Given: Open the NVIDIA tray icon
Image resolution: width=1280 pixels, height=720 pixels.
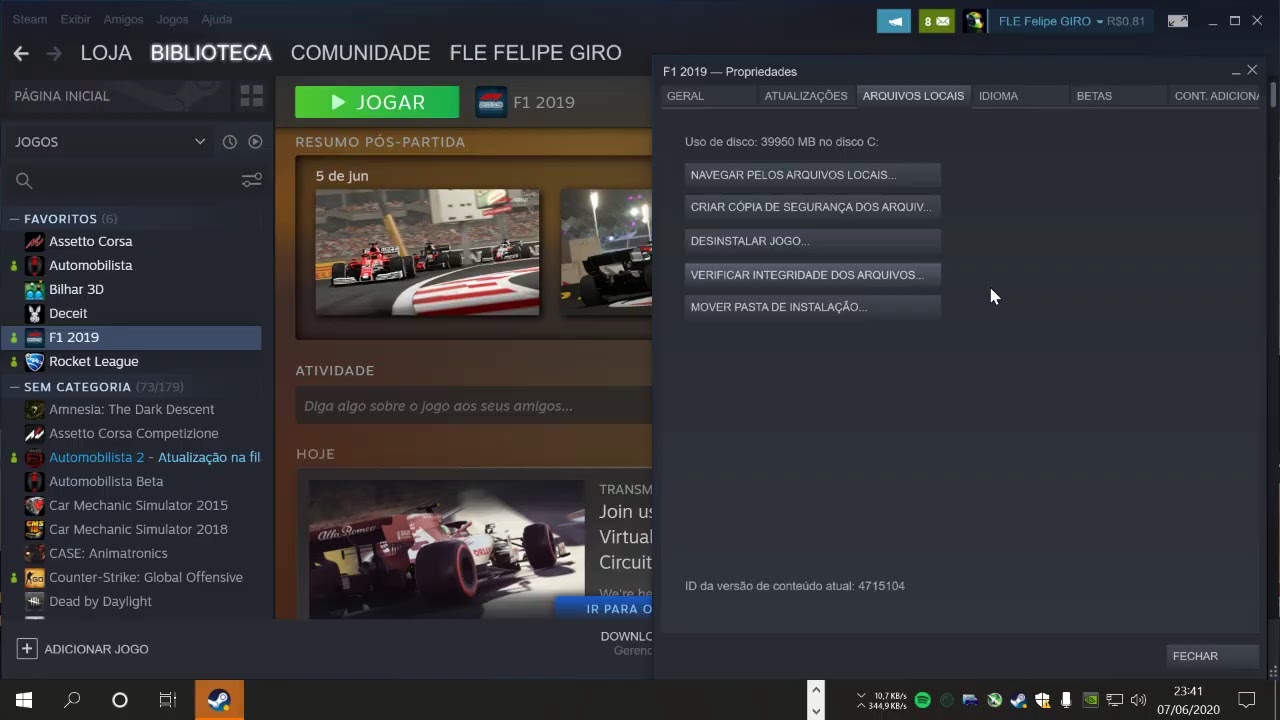Looking at the screenshot, I should [1091, 700].
